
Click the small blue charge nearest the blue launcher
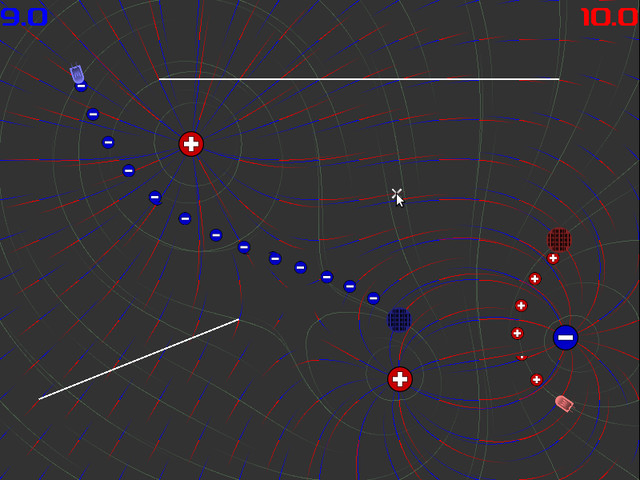tap(81, 86)
